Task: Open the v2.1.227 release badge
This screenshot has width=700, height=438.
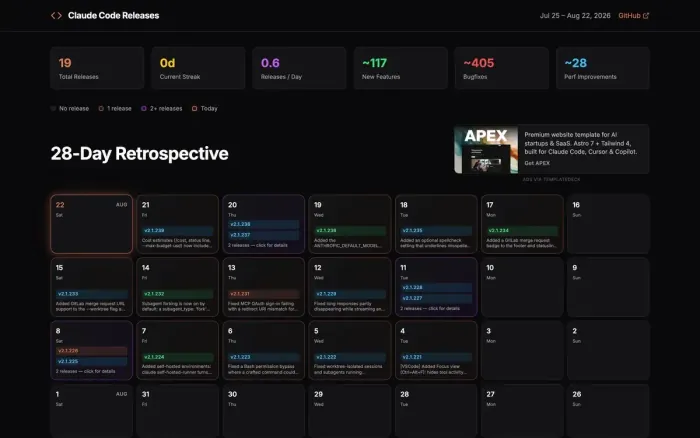Action: pos(436,298)
